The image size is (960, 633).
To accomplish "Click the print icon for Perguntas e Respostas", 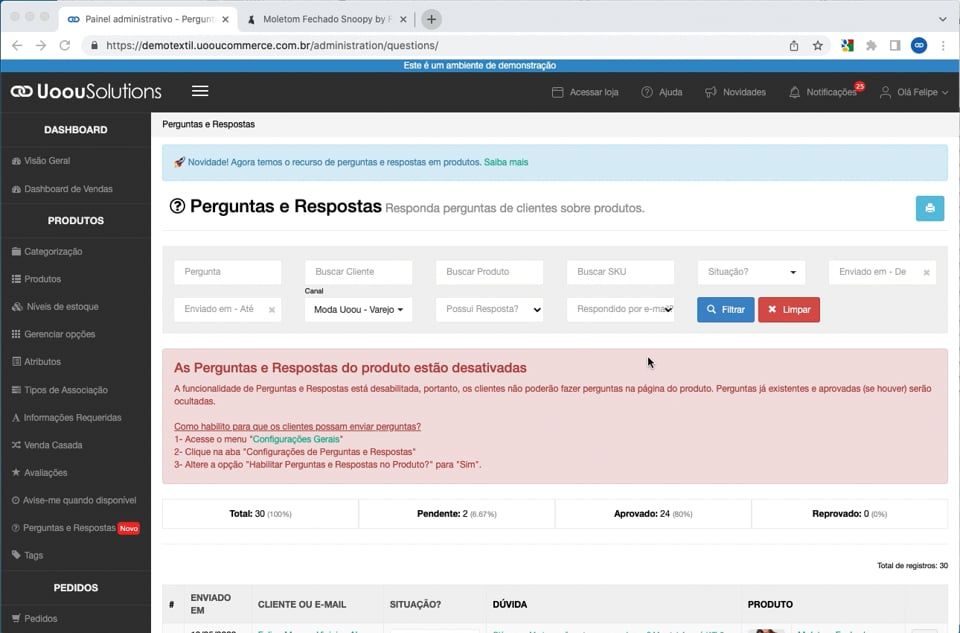I will [x=929, y=208].
